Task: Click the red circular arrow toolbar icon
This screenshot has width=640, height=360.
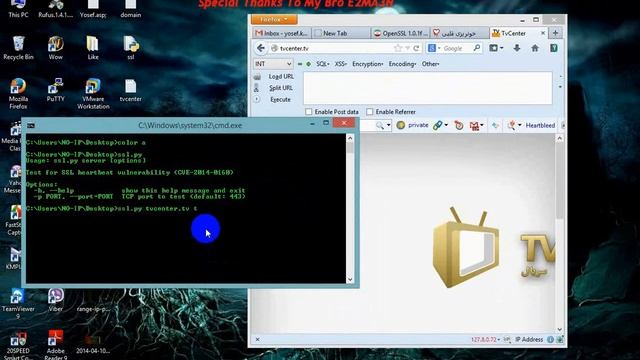Action: pyautogui.click(x=459, y=125)
